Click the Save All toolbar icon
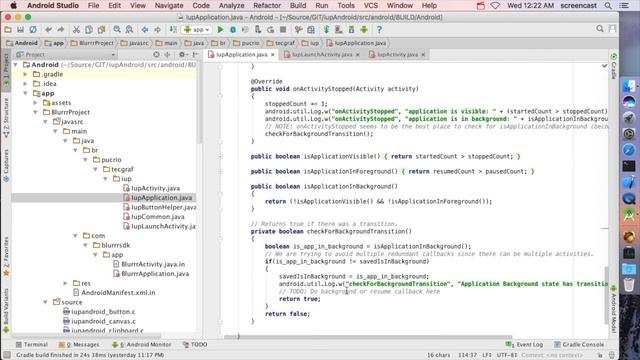Viewport: 640px width, 360px height. [20, 29]
